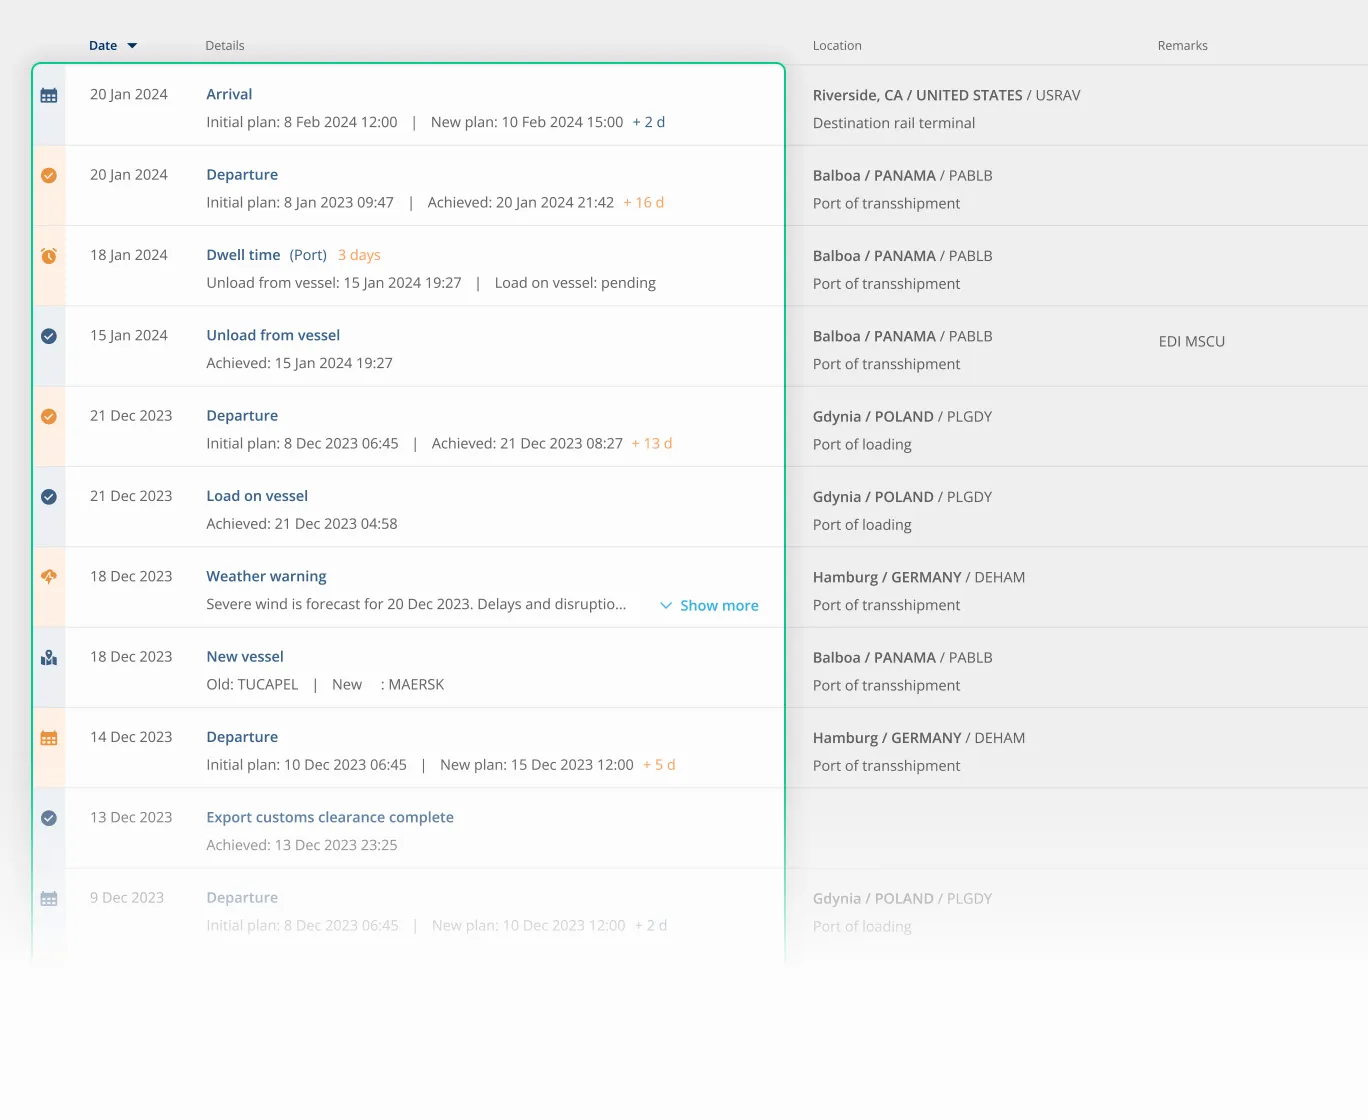Open the New vessel event
This screenshot has width=1368, height=1120.
click(x=245, y=656)
